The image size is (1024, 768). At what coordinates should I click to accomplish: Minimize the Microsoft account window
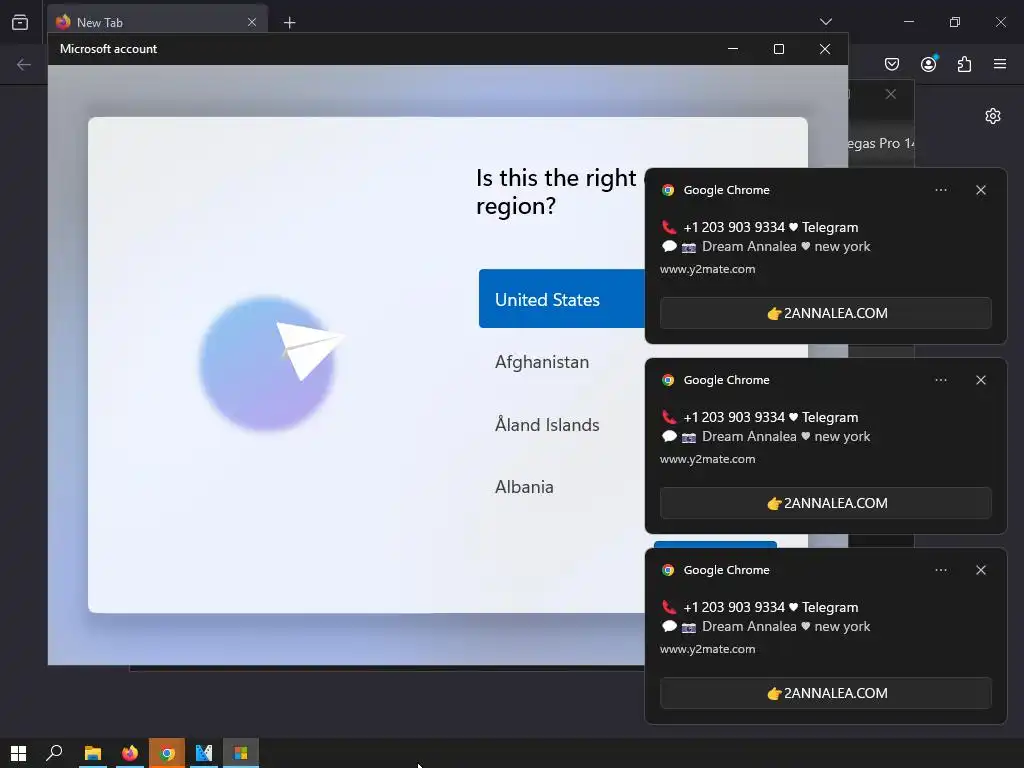click(733, 49)
